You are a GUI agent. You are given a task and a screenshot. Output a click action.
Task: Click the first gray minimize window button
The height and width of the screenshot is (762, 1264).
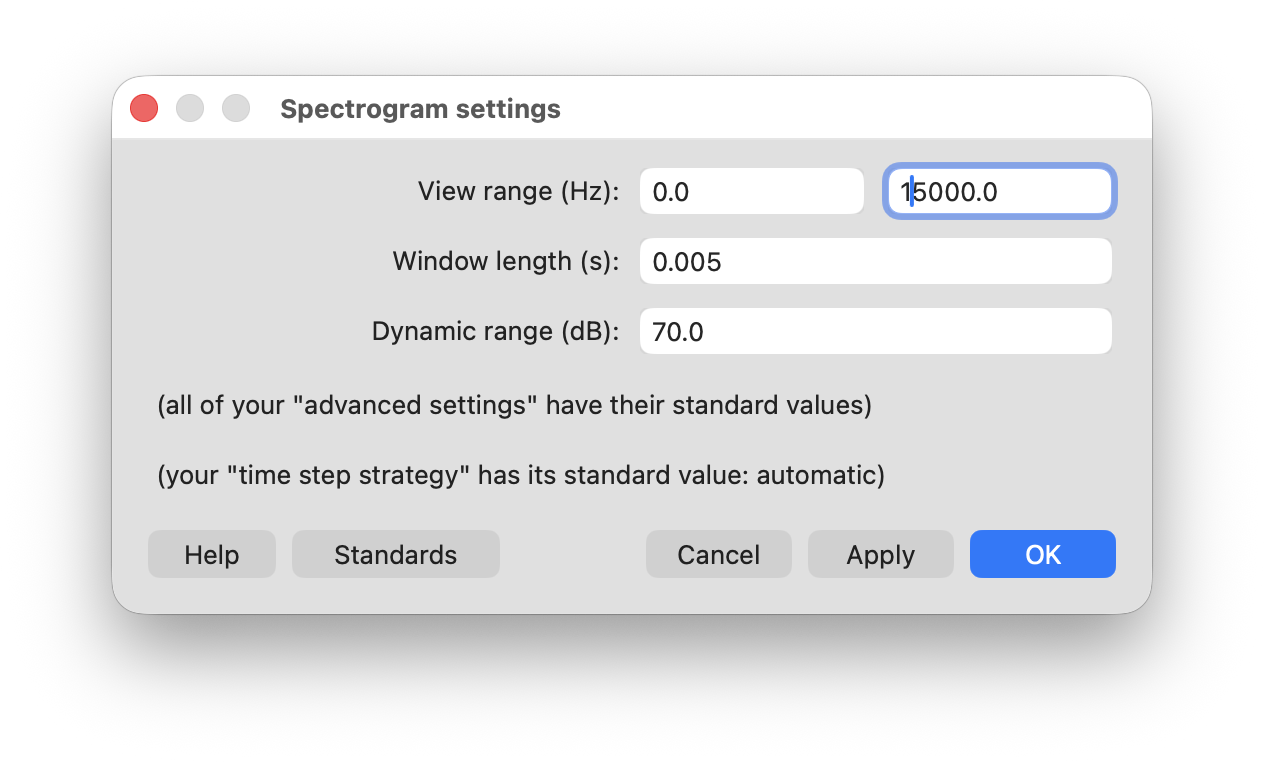click(x=190, y=108)
